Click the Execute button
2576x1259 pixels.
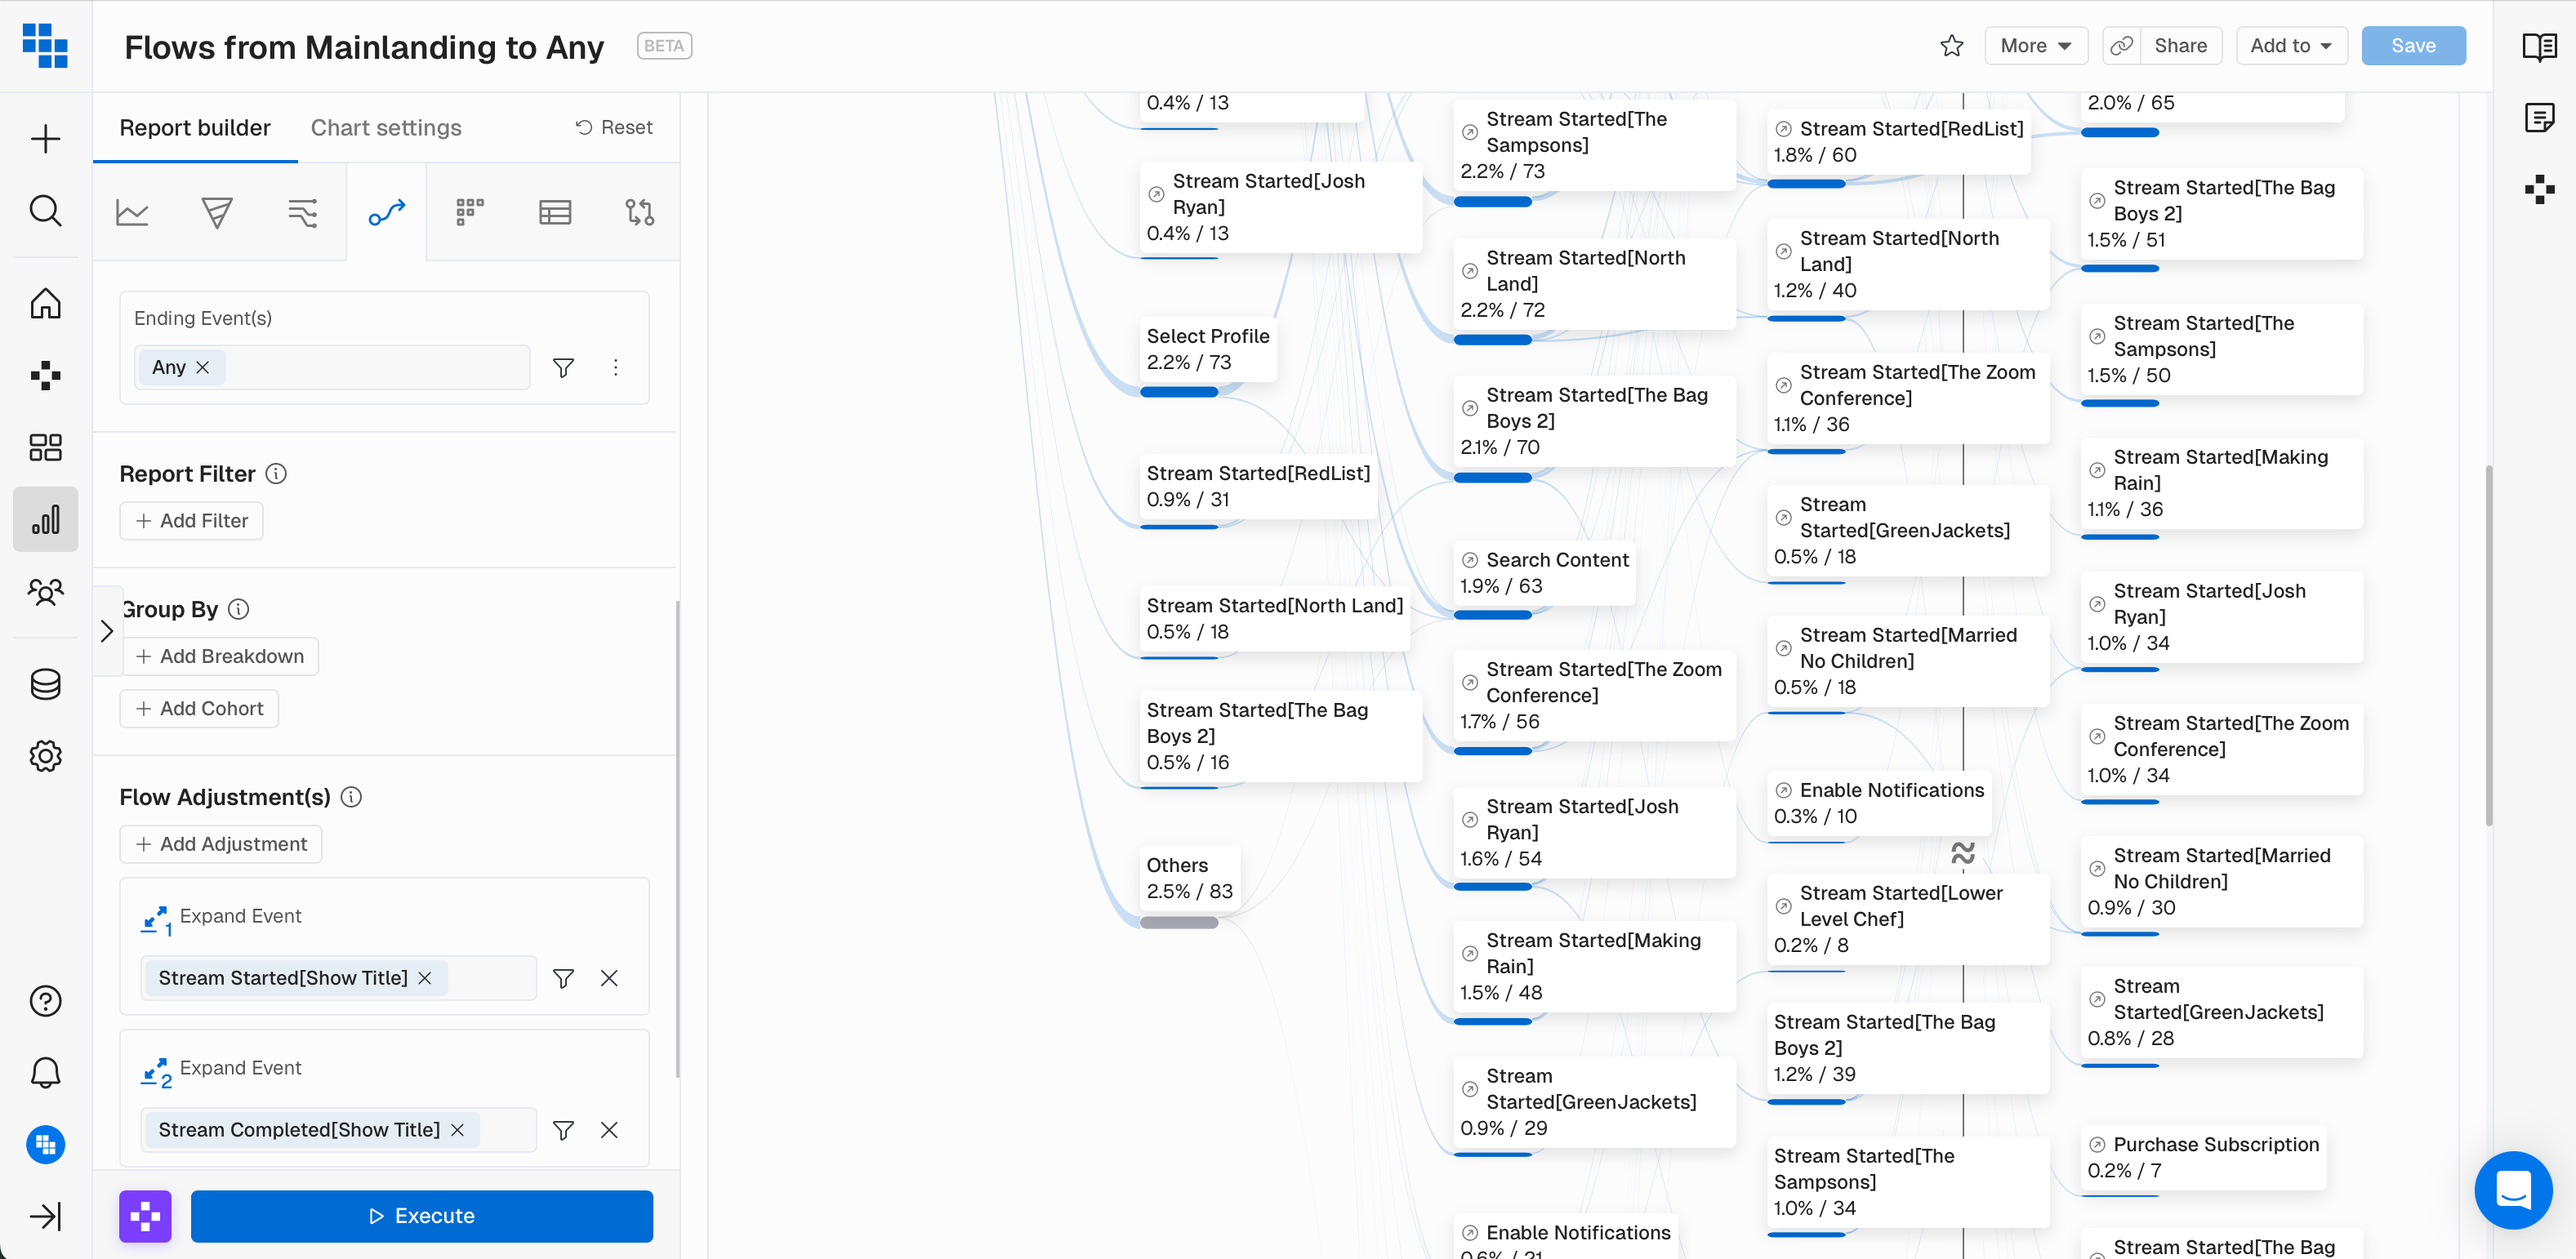pos(421,1216)
